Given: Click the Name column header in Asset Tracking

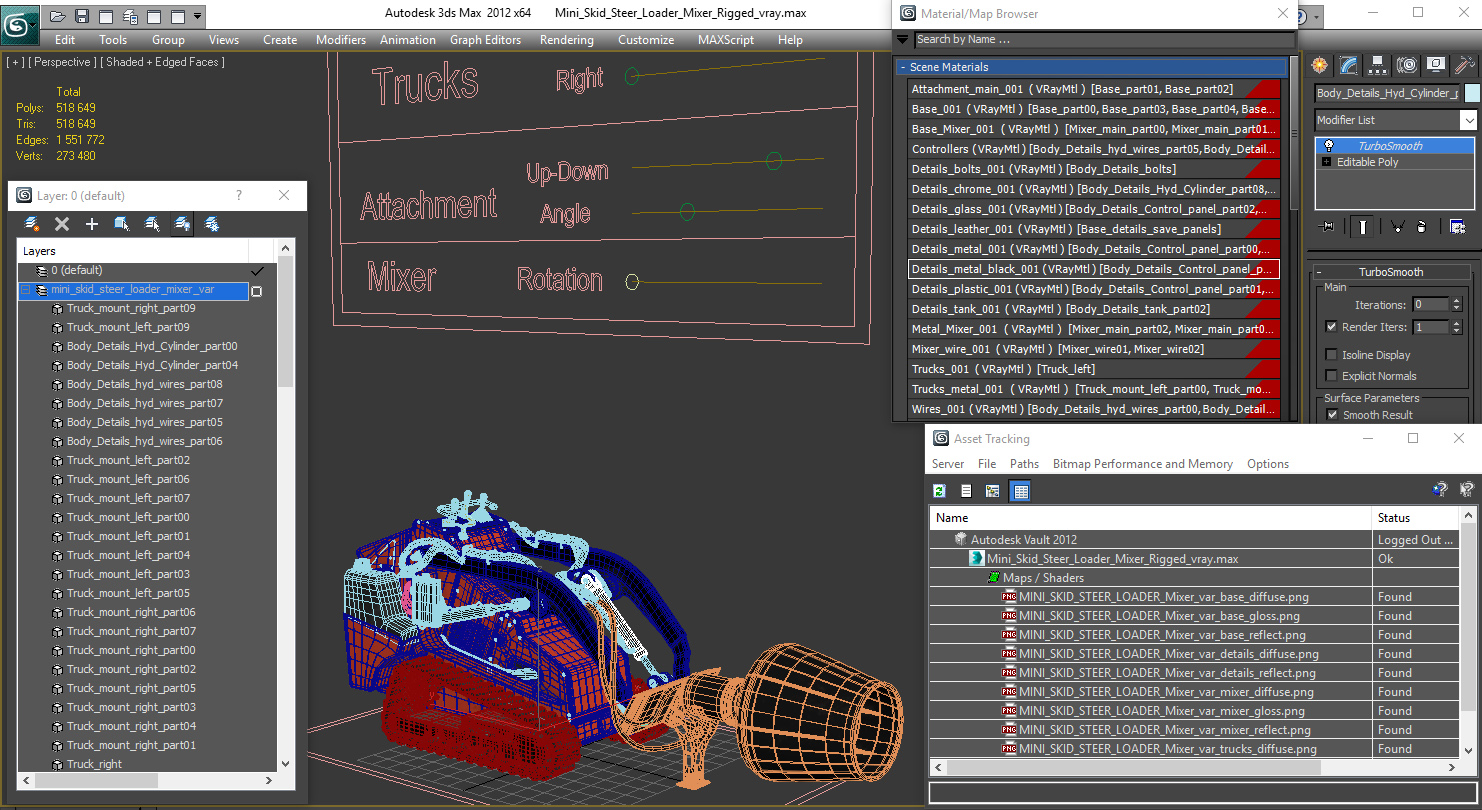Looking at the screenshot, I should click(1150, 518).
